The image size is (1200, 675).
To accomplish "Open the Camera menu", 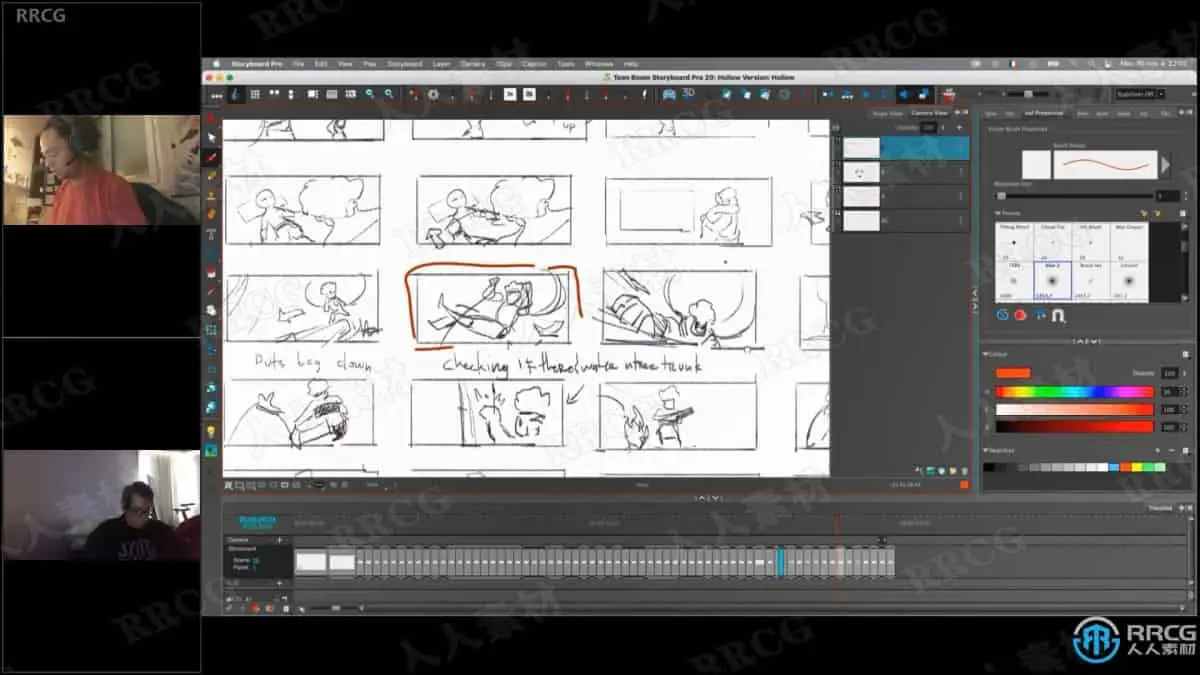I will pos(473,63).
